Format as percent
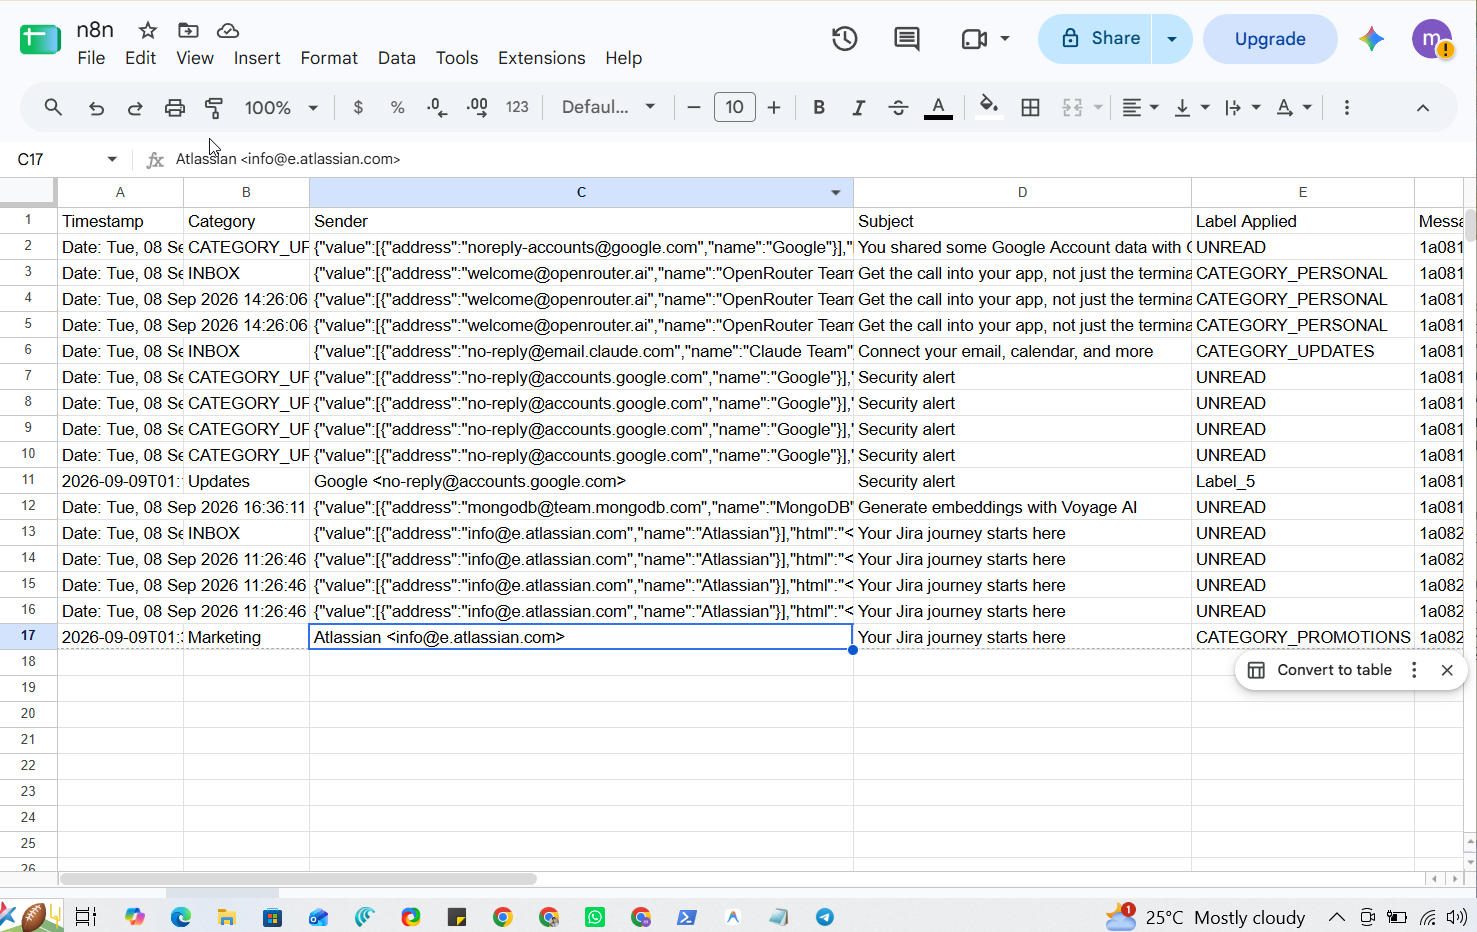The height and width of the screenshot is (932, 1477). (x=397, y=107)
